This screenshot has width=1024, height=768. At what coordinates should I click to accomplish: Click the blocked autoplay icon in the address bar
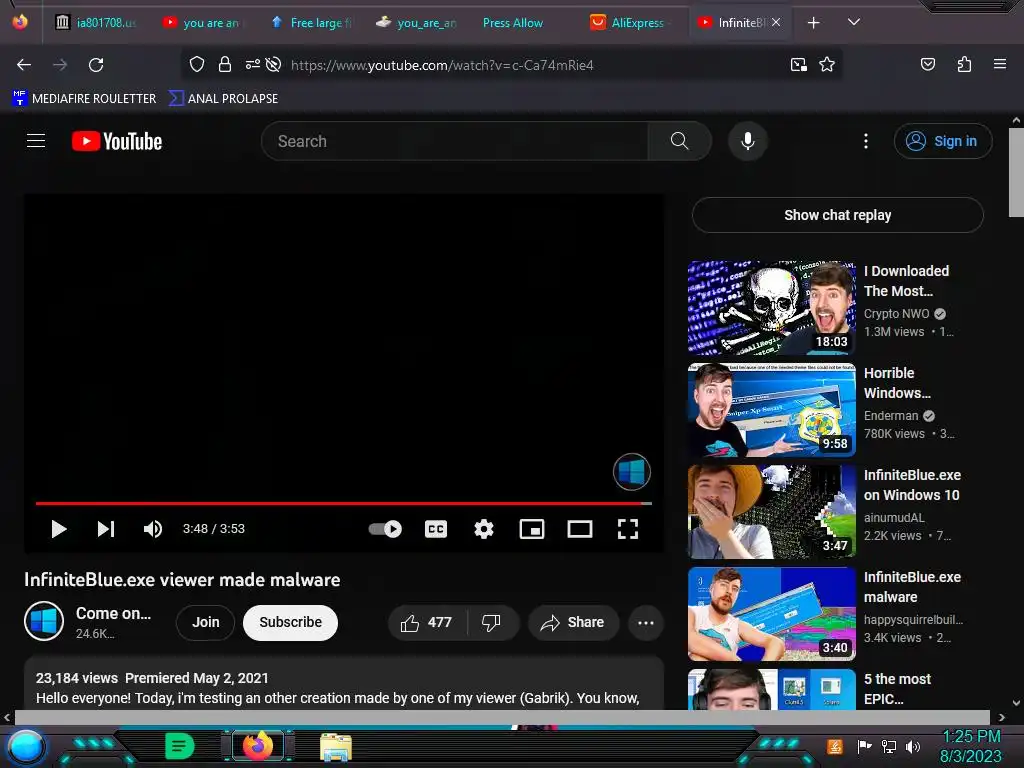click(x=274, y=64)
